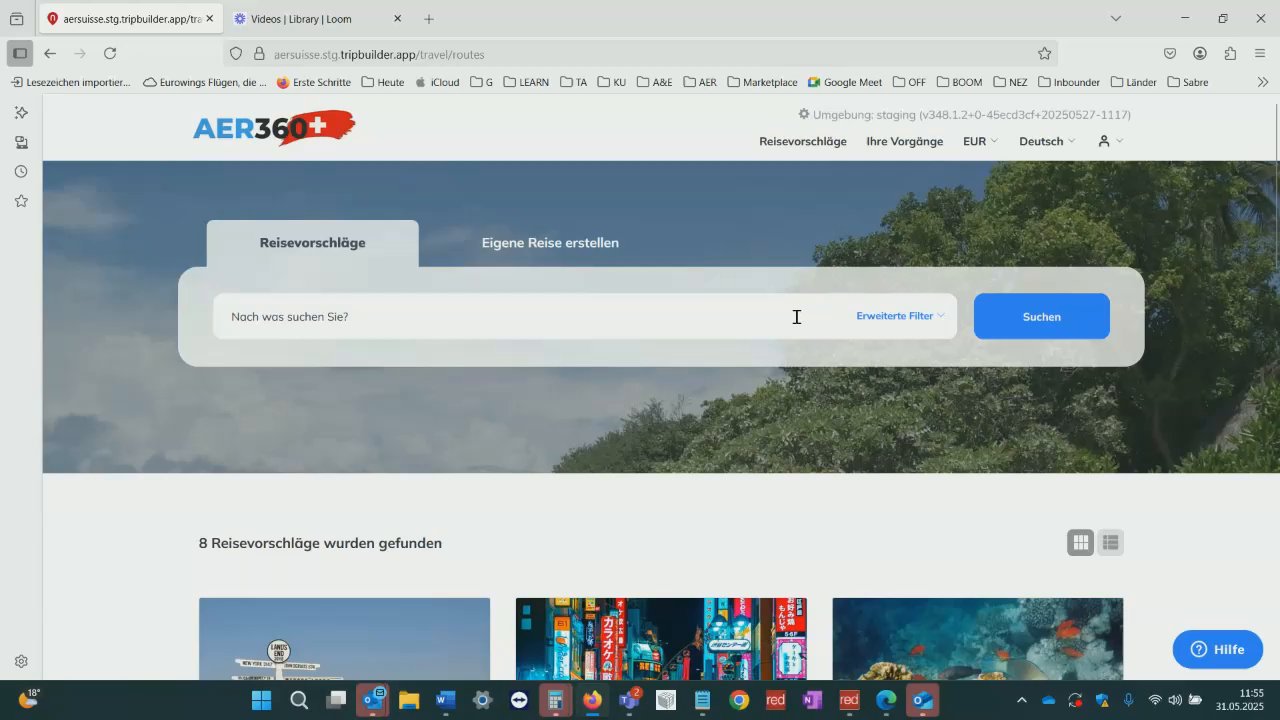Viewport: 1280px width, 720px height.
Task: Switch to grid view of results
Action: click(x=1080, y=543)
